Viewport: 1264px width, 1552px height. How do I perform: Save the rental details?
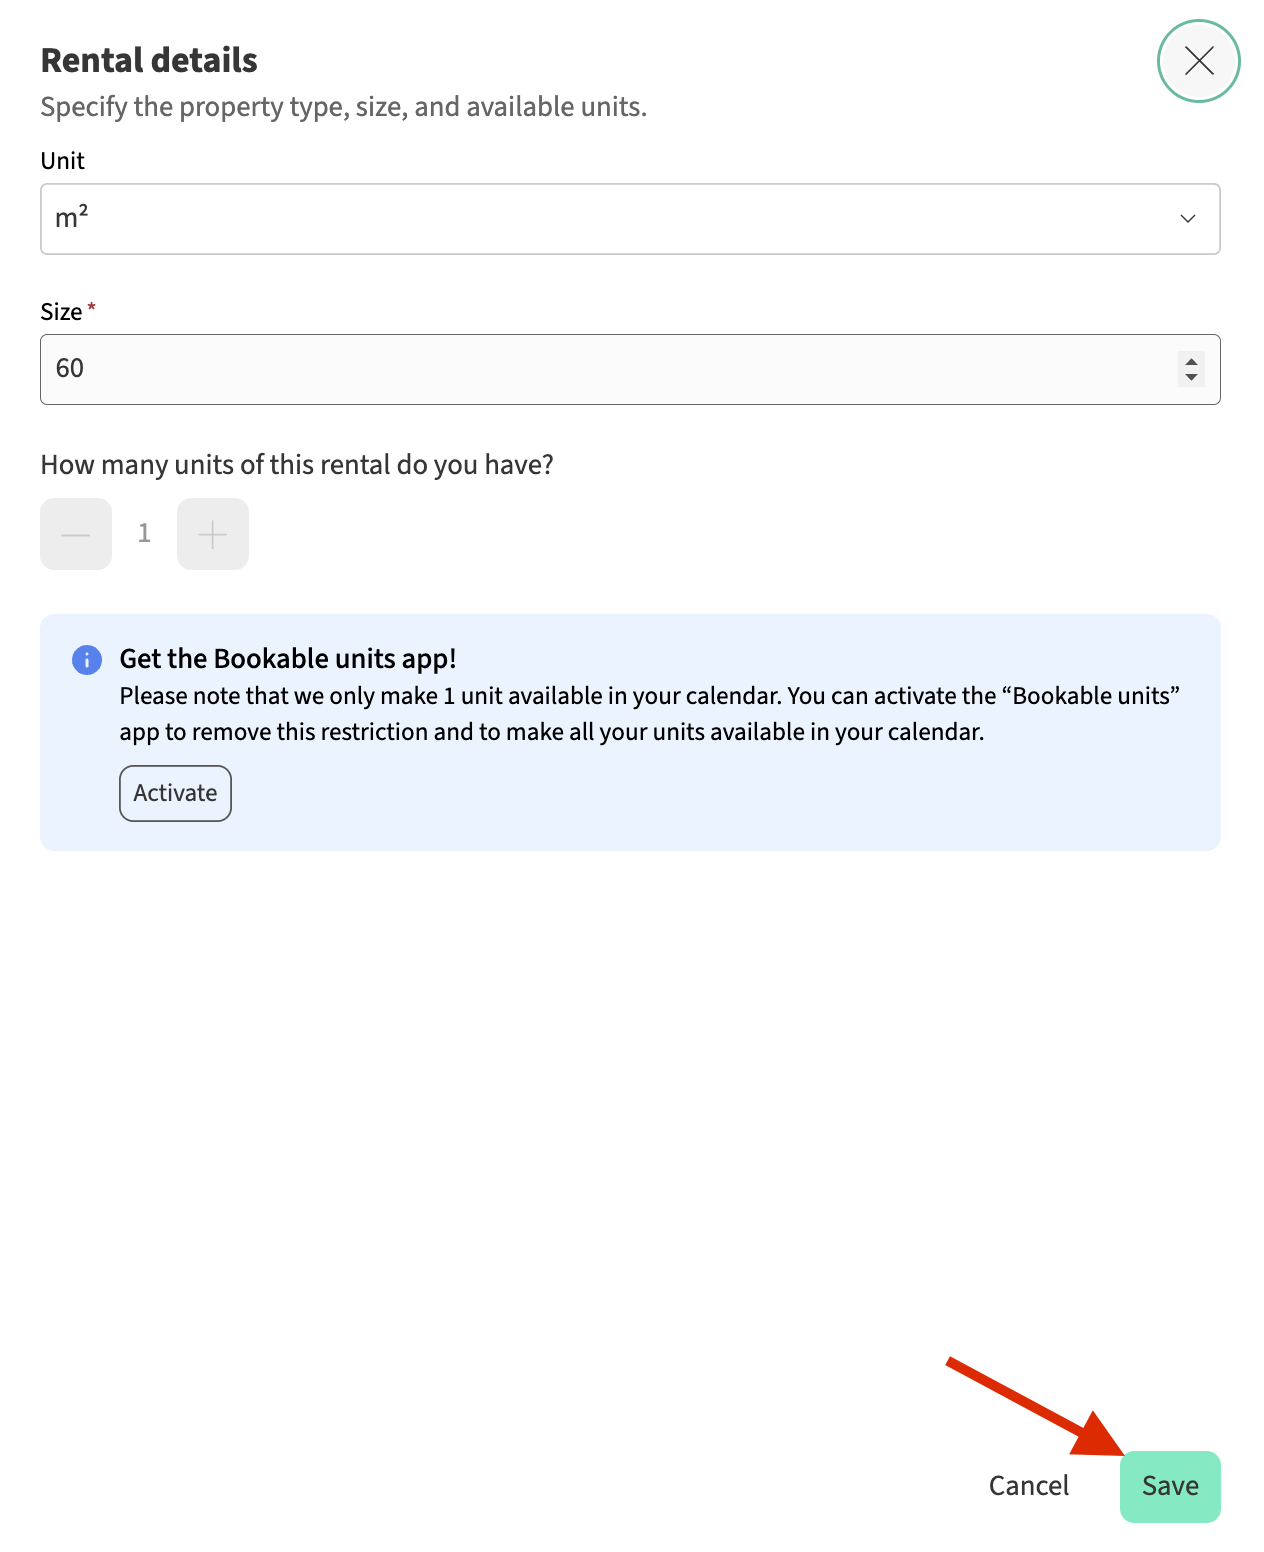[x=1170, y=1486]
